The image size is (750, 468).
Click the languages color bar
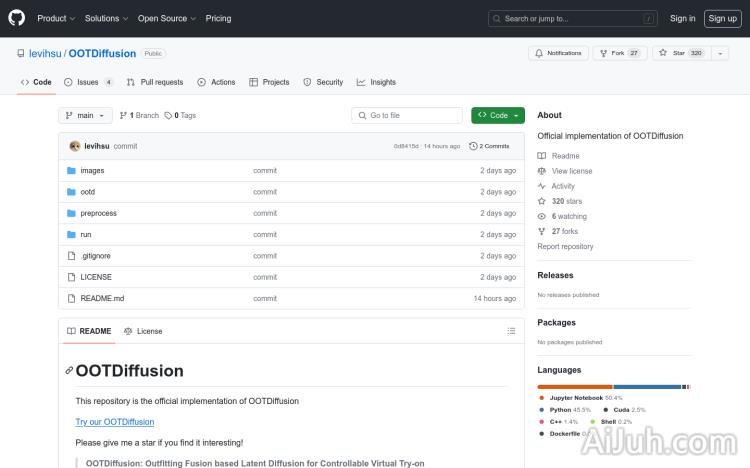tap(613, 386)
